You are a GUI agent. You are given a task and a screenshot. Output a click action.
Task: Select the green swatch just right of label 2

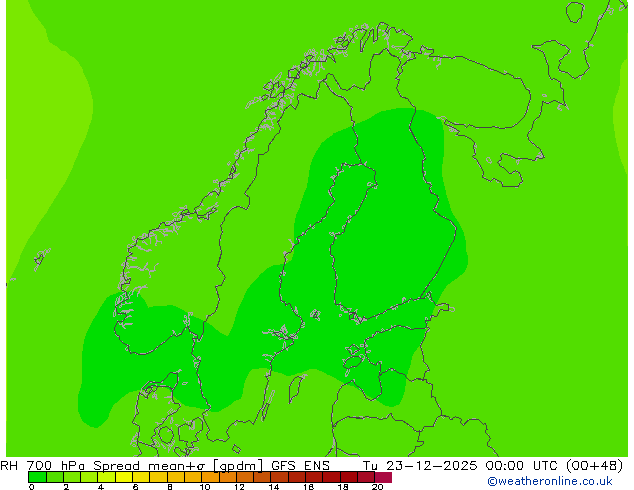point(72,477)
